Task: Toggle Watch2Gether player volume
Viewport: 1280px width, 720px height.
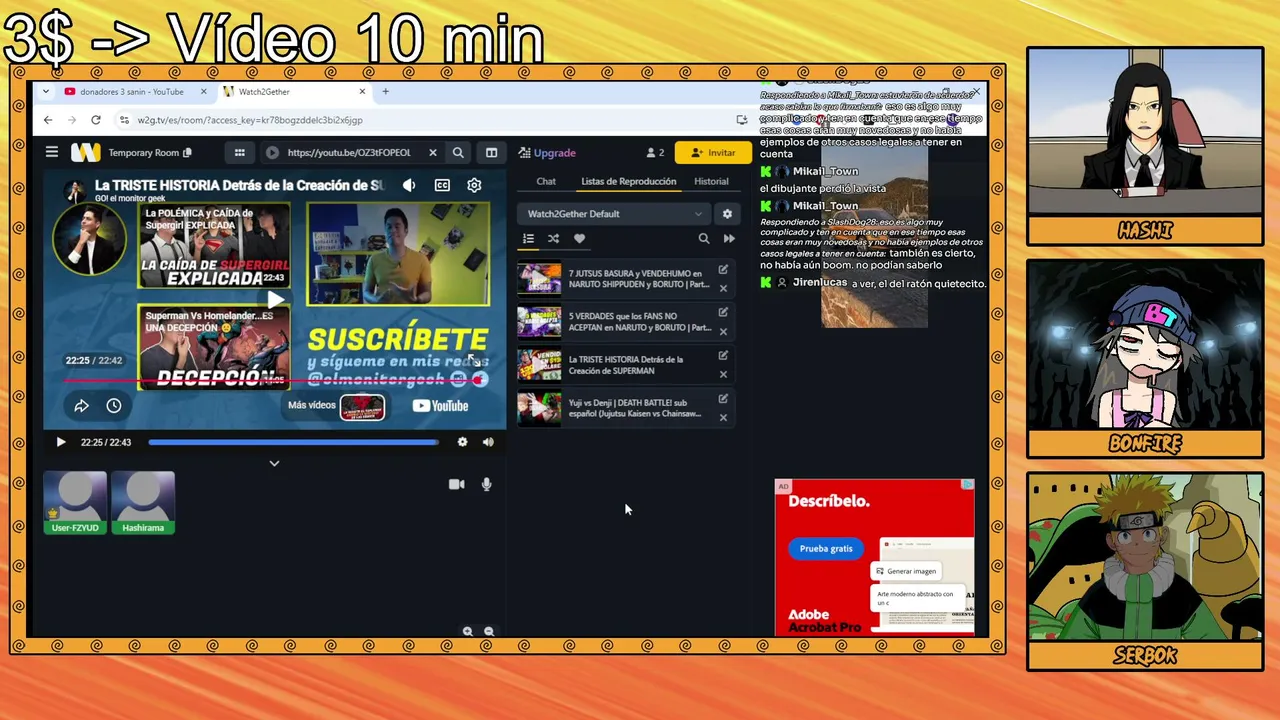Action: tap(488, 442)
